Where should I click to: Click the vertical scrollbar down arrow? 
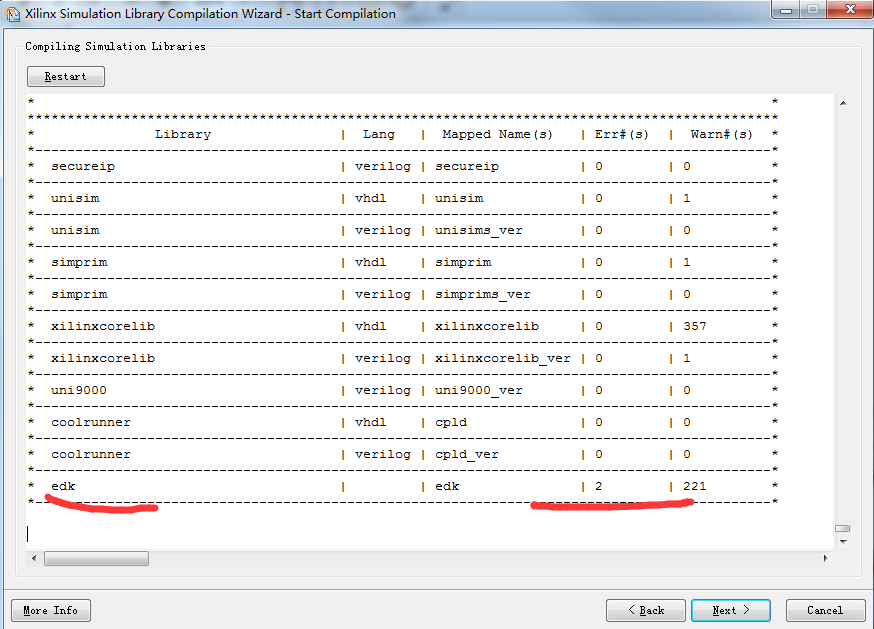tap(843, 541)
